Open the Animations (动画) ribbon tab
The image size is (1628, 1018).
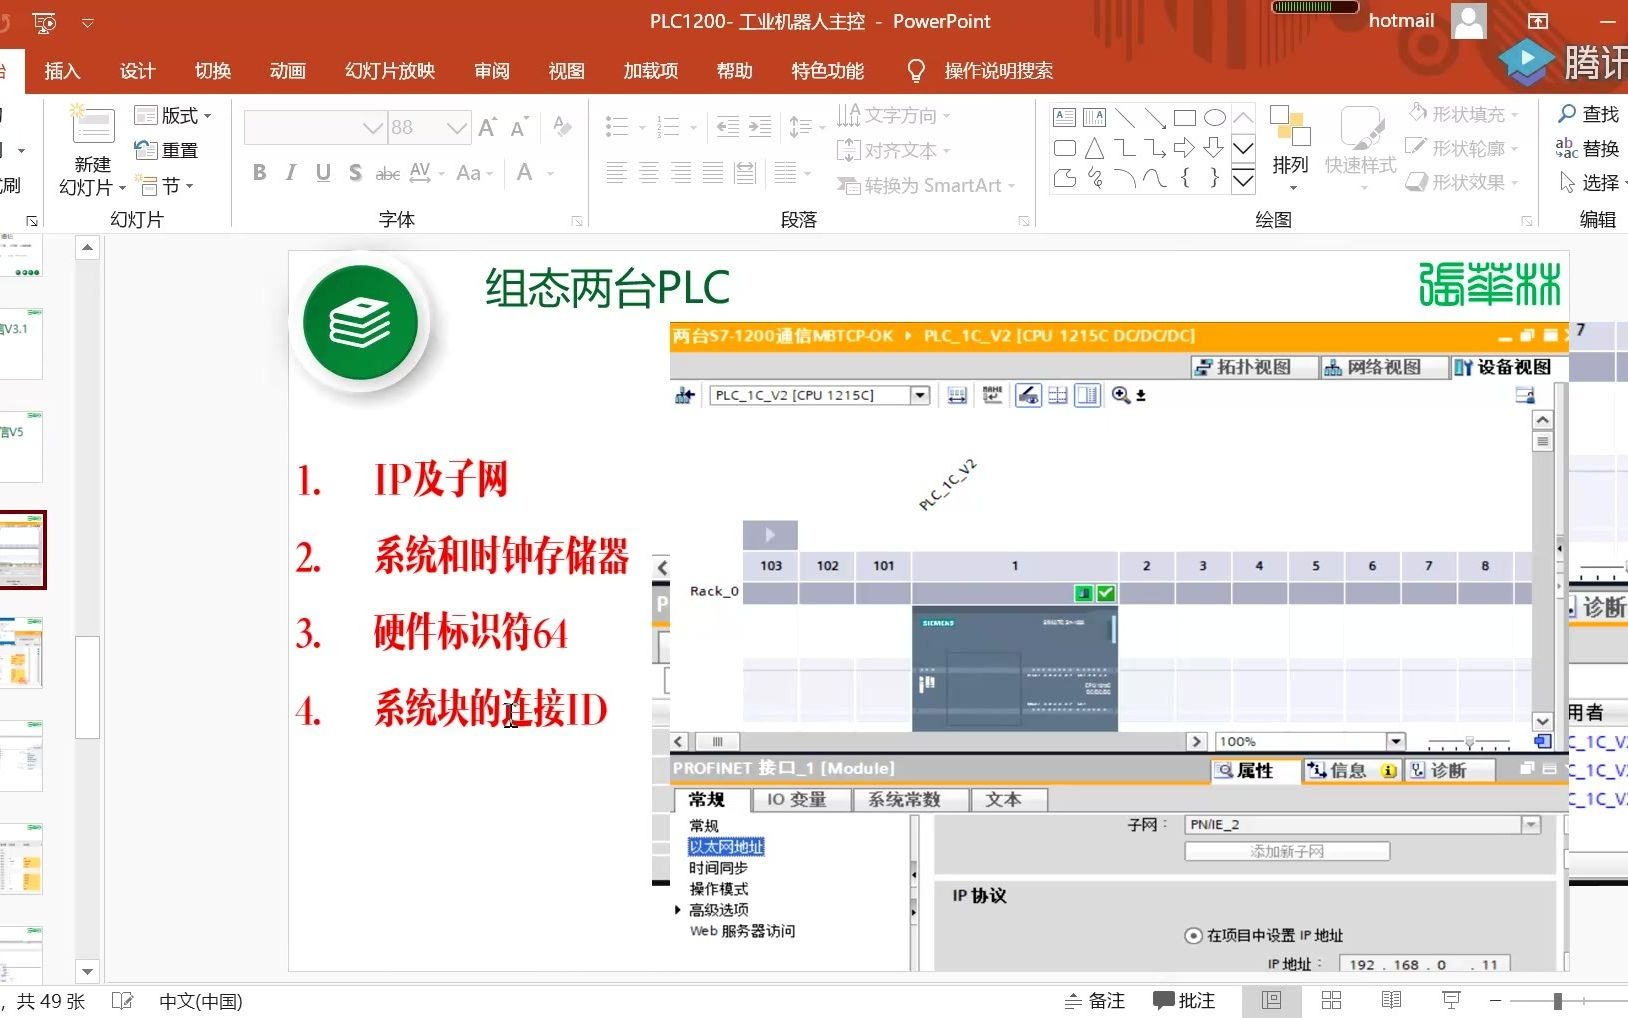pos(288,71)
